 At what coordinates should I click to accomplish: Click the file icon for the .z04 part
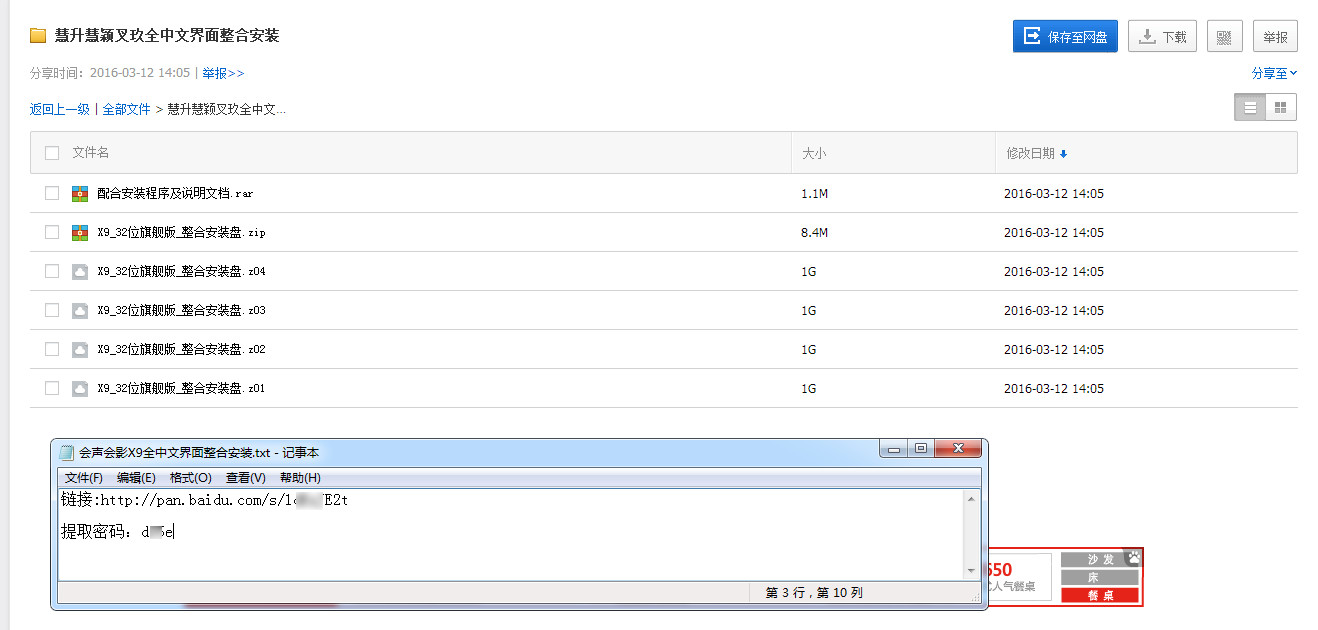click(80, 272)
